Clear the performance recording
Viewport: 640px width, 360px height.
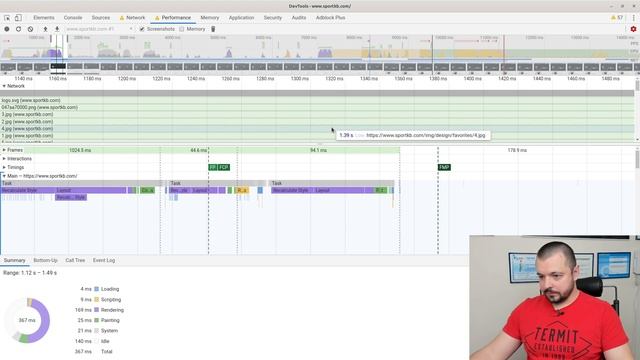[30, 29]
